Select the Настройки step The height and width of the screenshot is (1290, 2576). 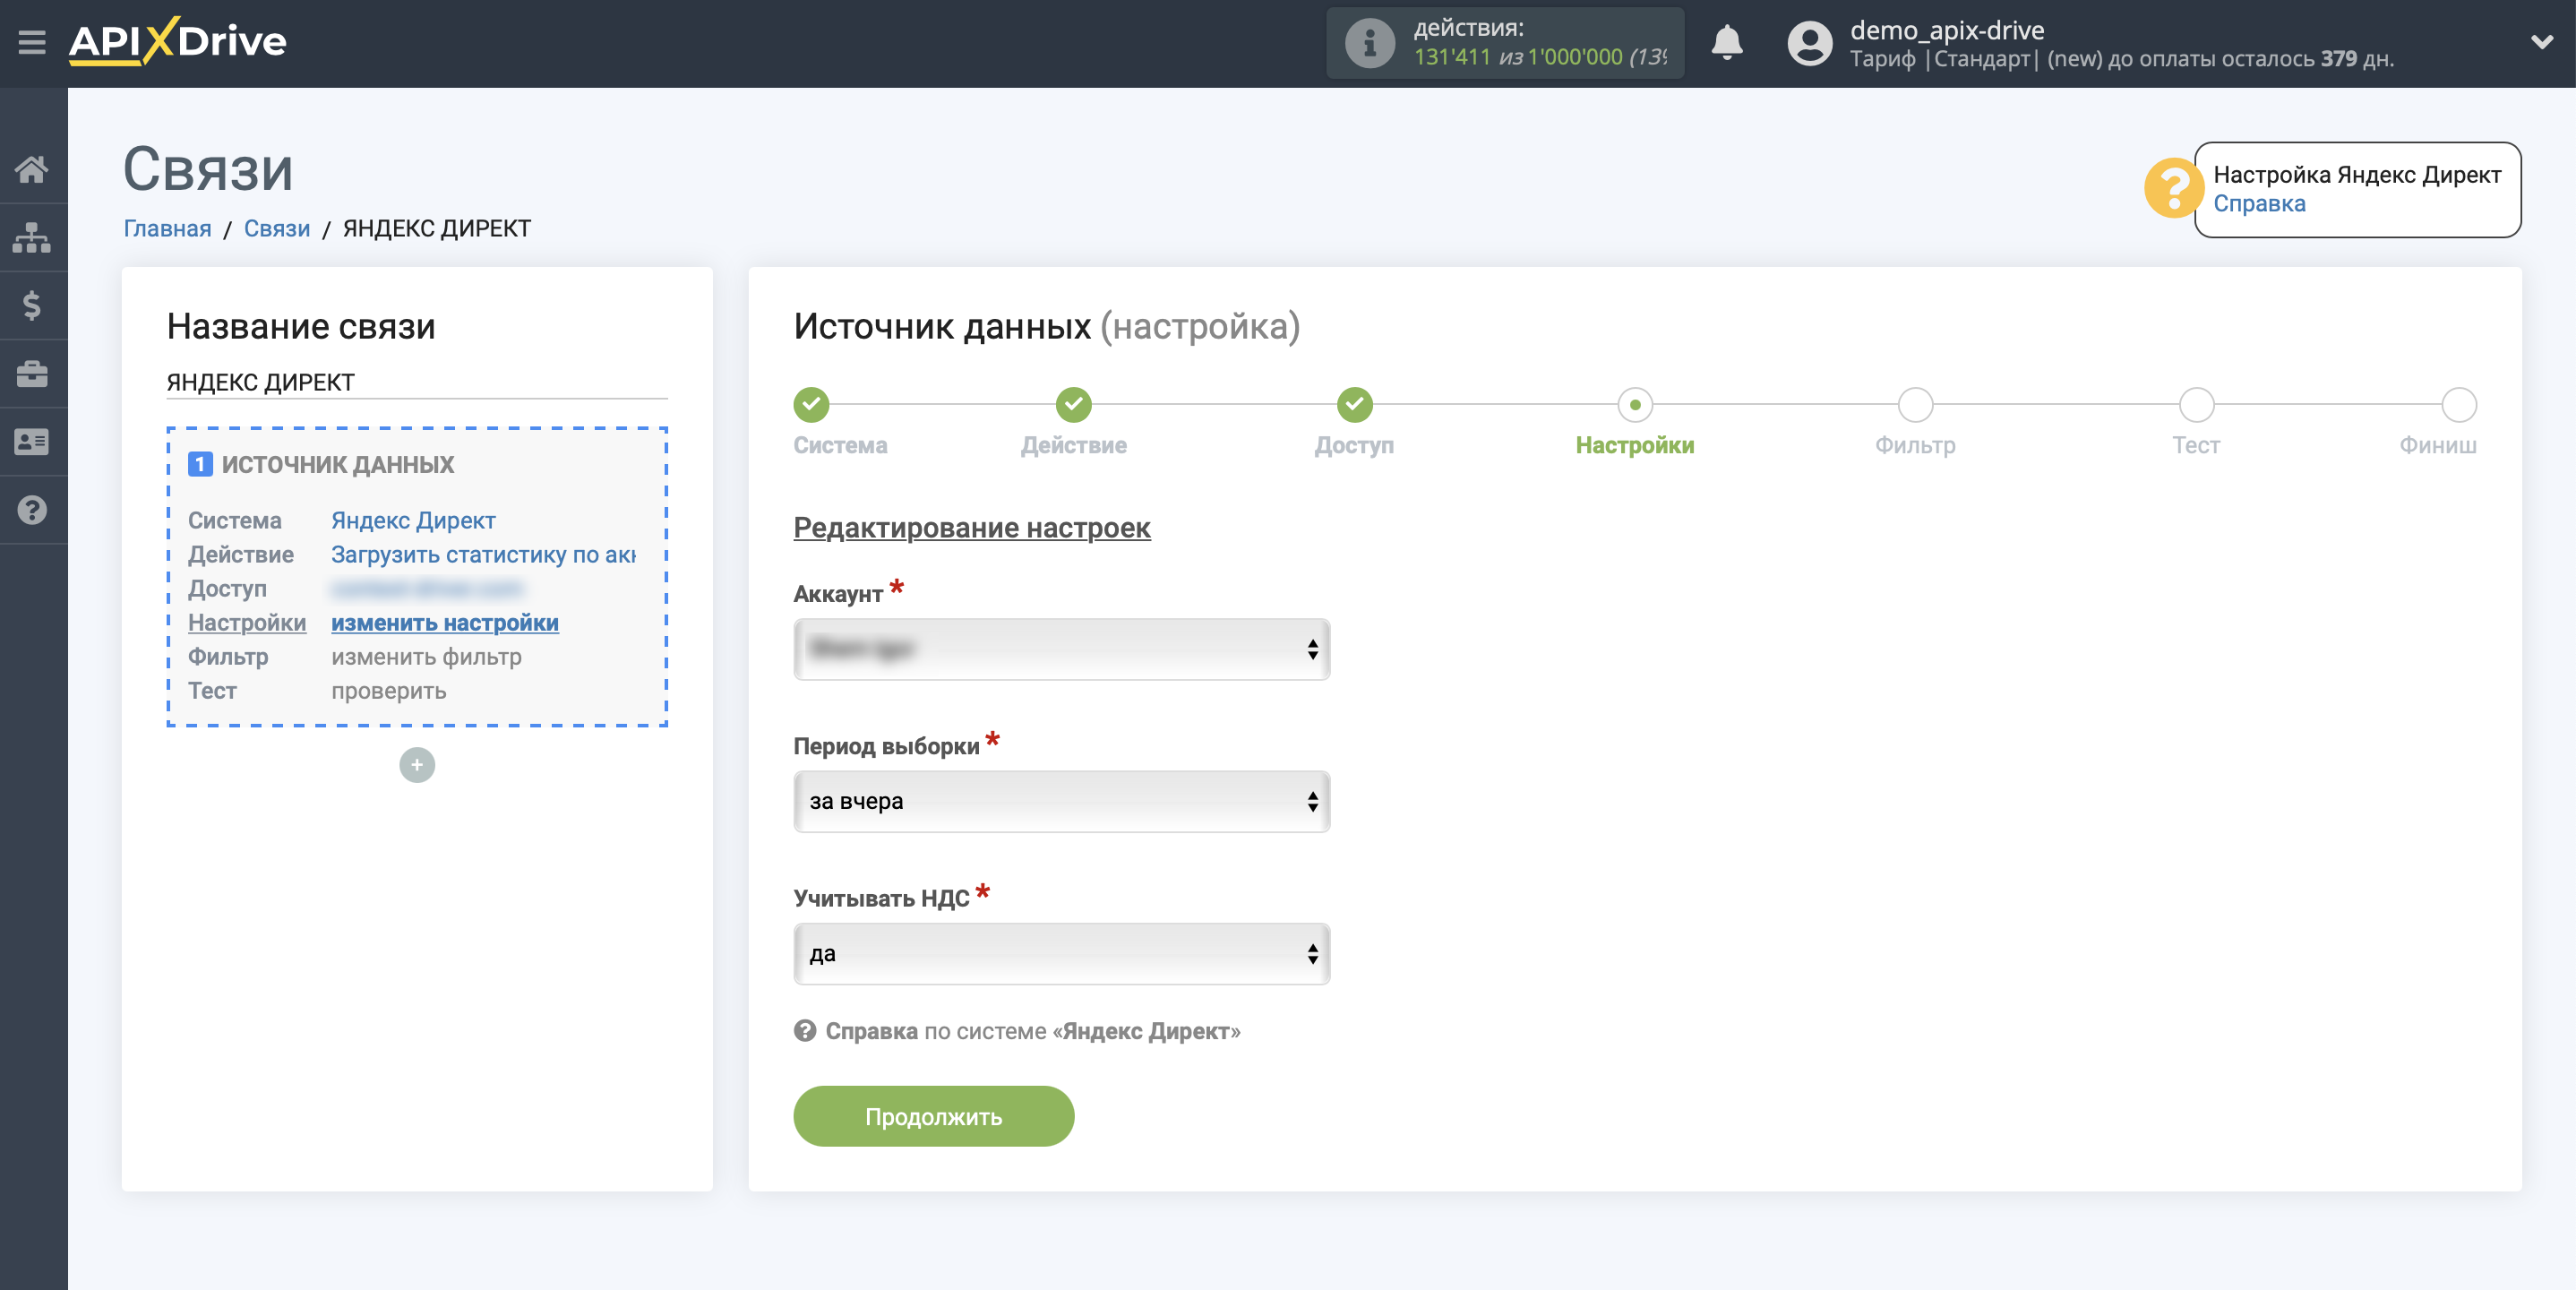pyautogui.click(x=1634, y=405)
